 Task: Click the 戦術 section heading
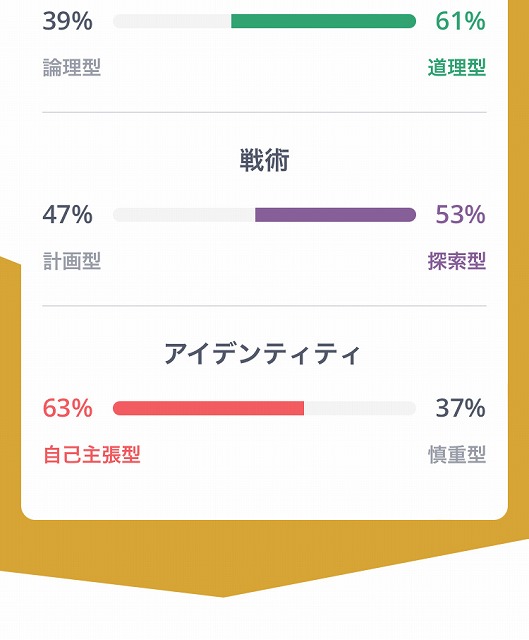click(x=264, y=160)
